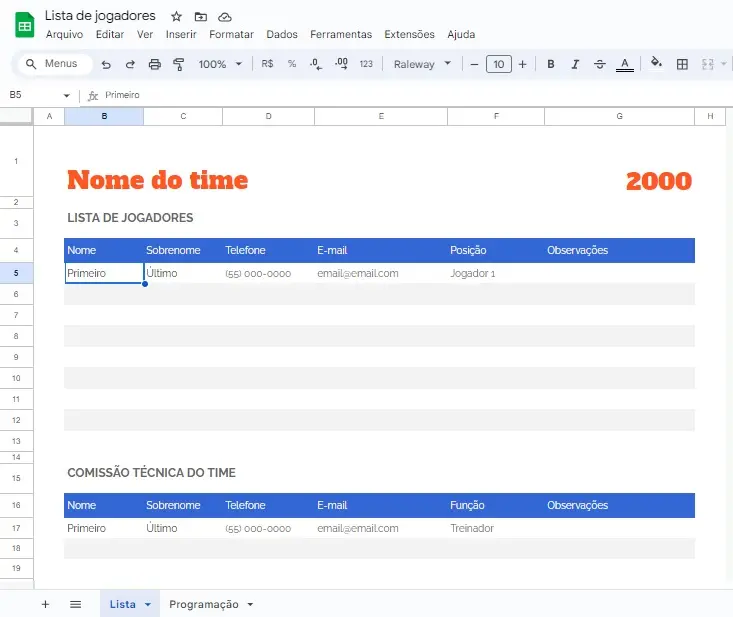
Task: Toggle strikethrough formatting
Action: pyautogui.click(x=600, y=65)
